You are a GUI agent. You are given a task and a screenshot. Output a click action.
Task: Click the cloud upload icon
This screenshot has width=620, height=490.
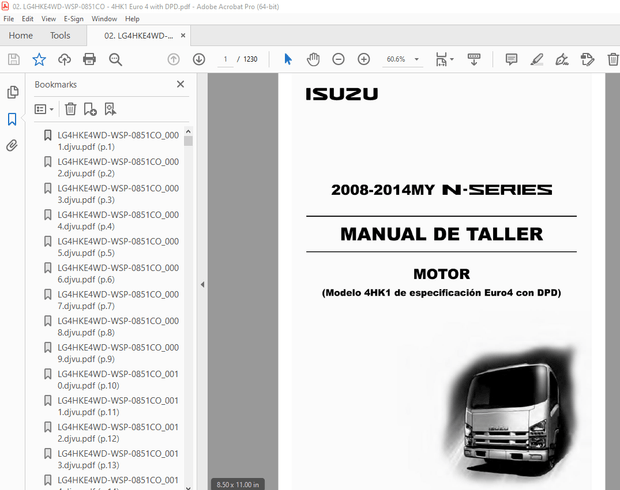(64, 59)
